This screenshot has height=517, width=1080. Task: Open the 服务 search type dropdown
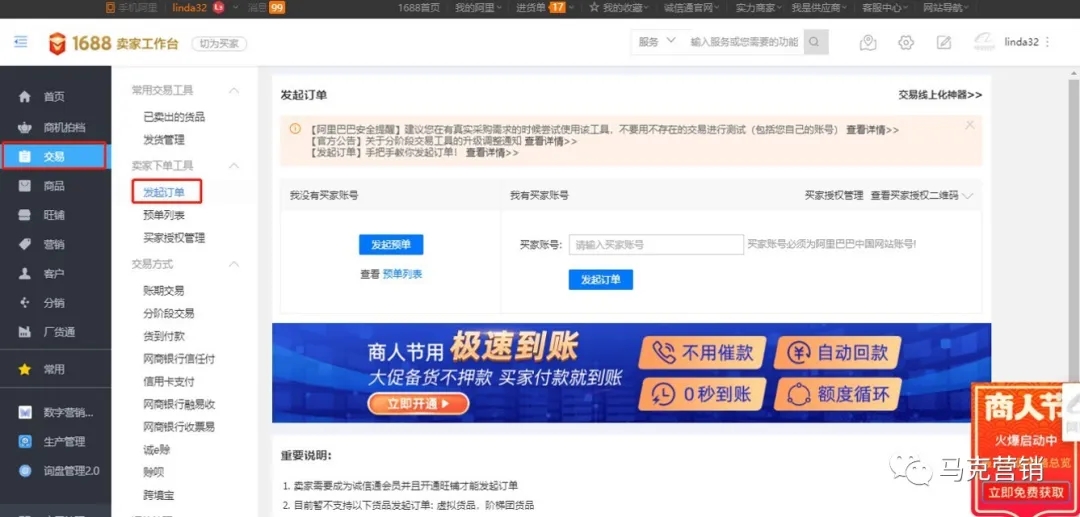tap(657, 42)
